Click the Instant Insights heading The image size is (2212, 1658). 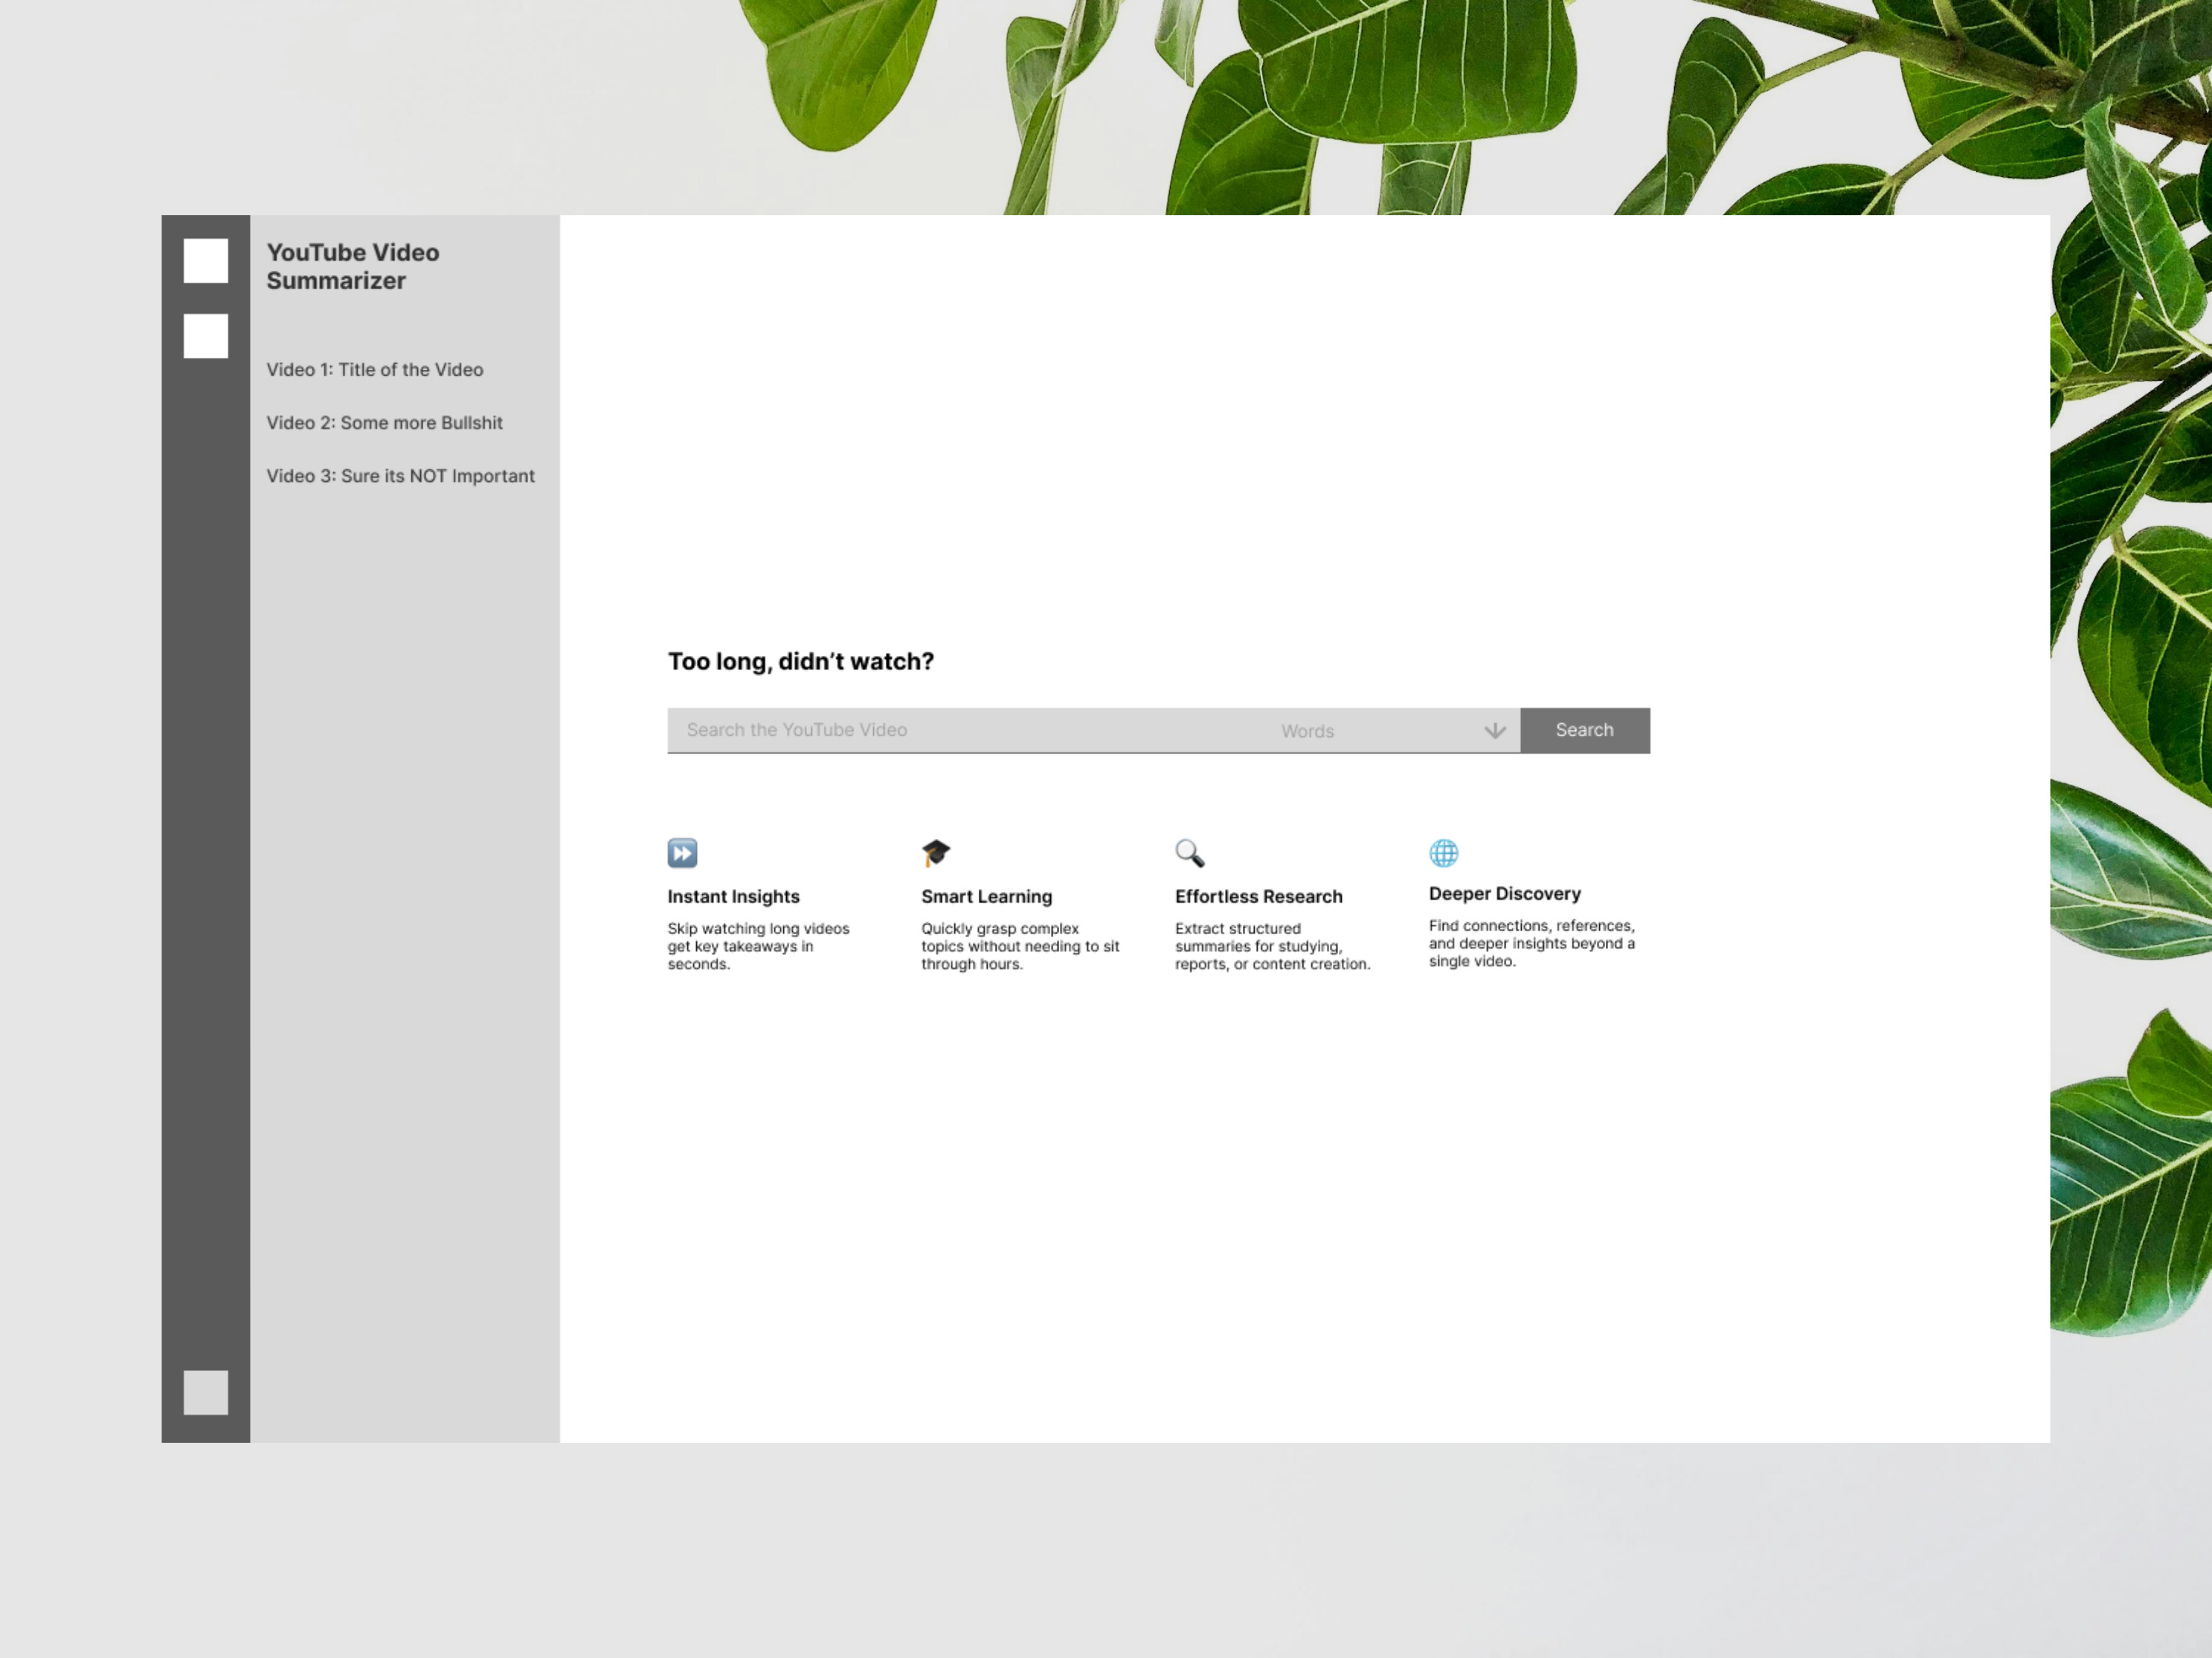coord(733,897)
